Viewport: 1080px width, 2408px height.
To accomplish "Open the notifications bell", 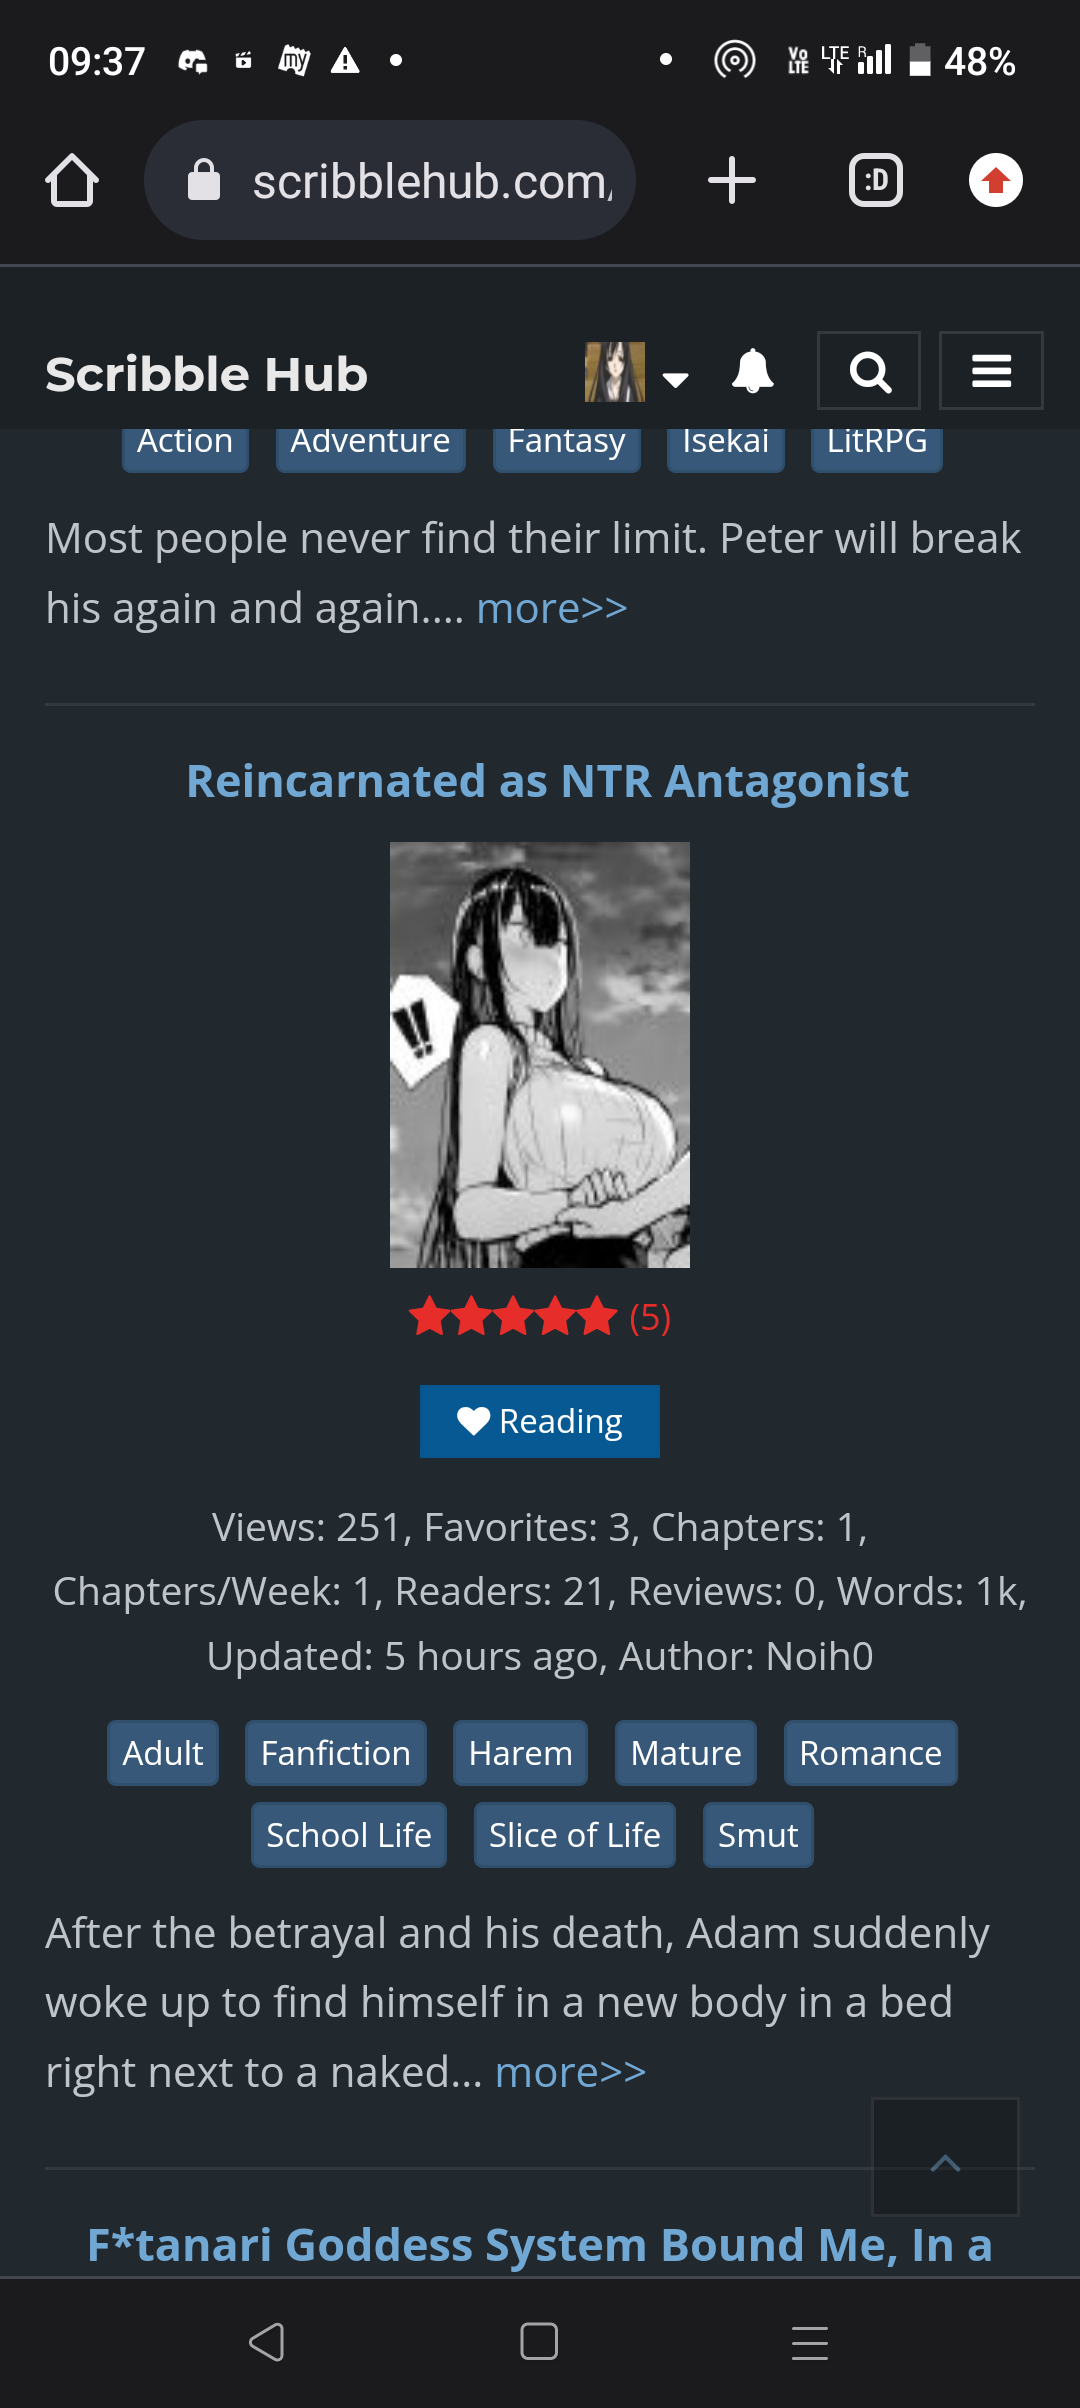I will 753,372.
